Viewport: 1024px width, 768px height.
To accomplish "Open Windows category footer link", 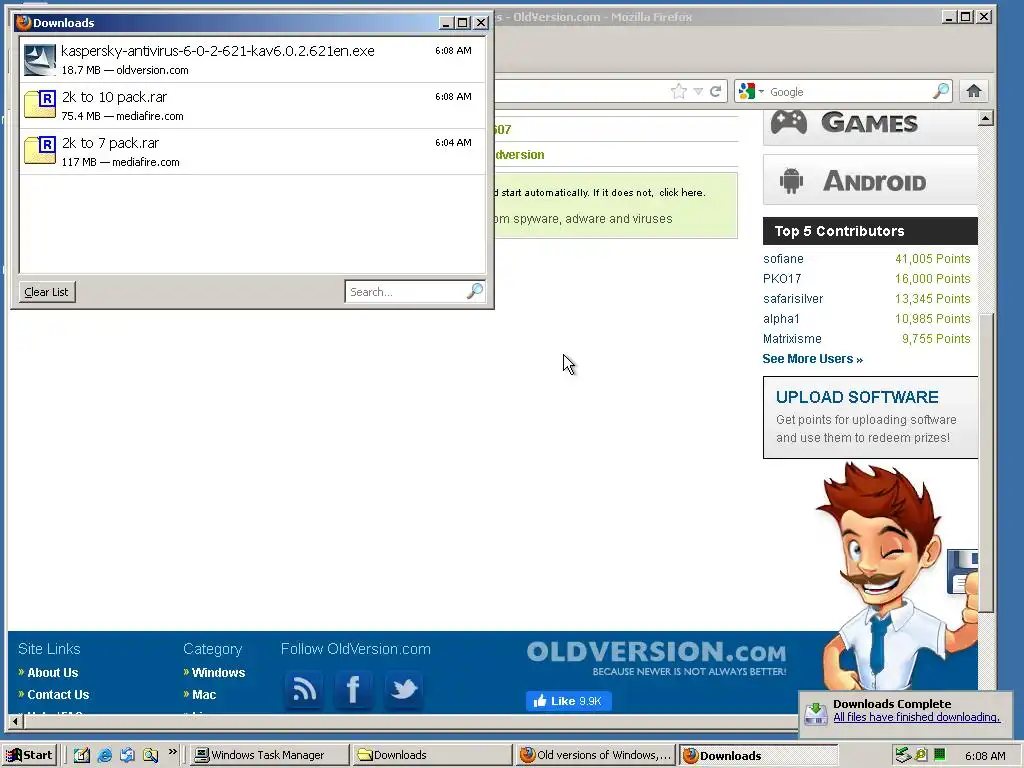I will point(218,673).
